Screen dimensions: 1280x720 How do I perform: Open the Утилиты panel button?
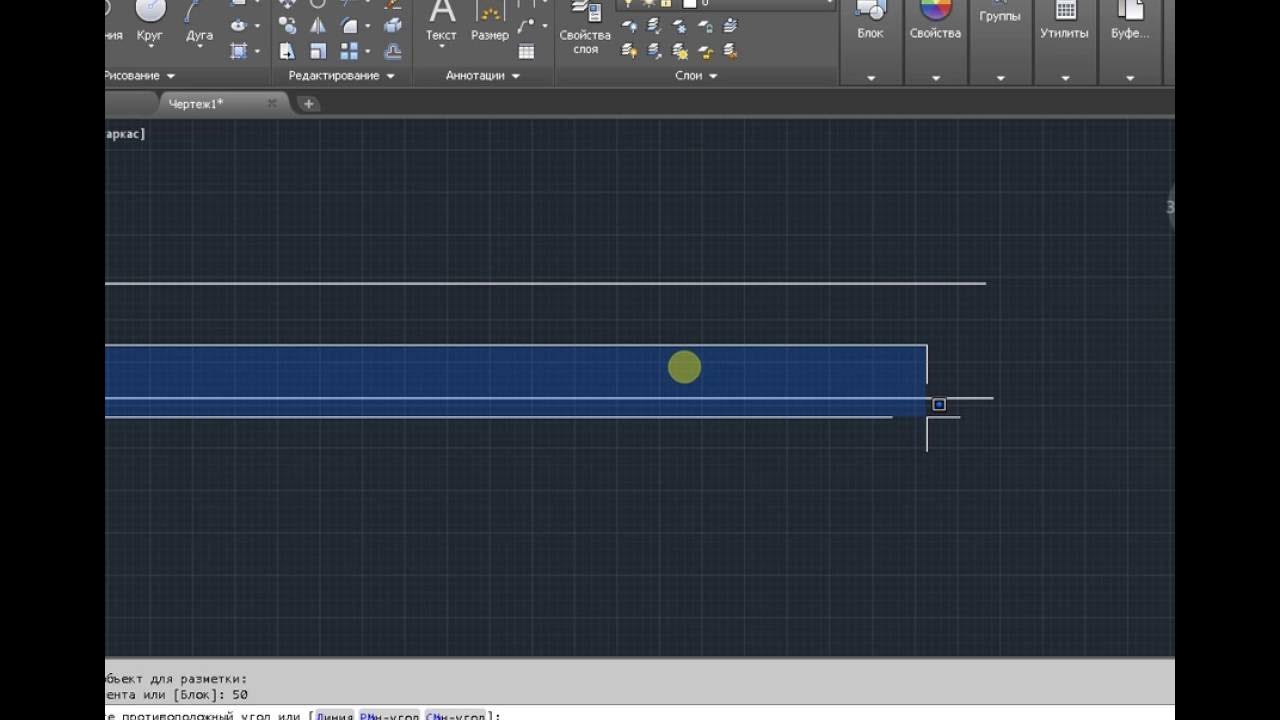(1065, 22)
